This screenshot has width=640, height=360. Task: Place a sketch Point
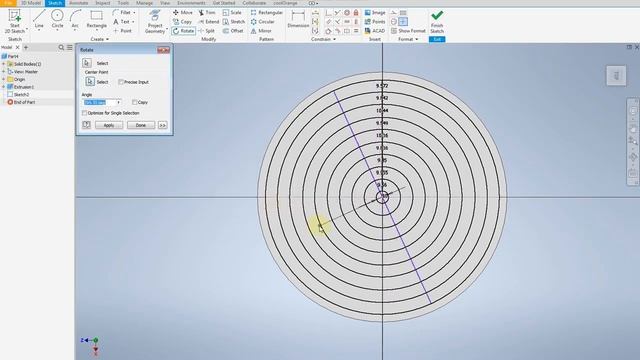[122, 31]
